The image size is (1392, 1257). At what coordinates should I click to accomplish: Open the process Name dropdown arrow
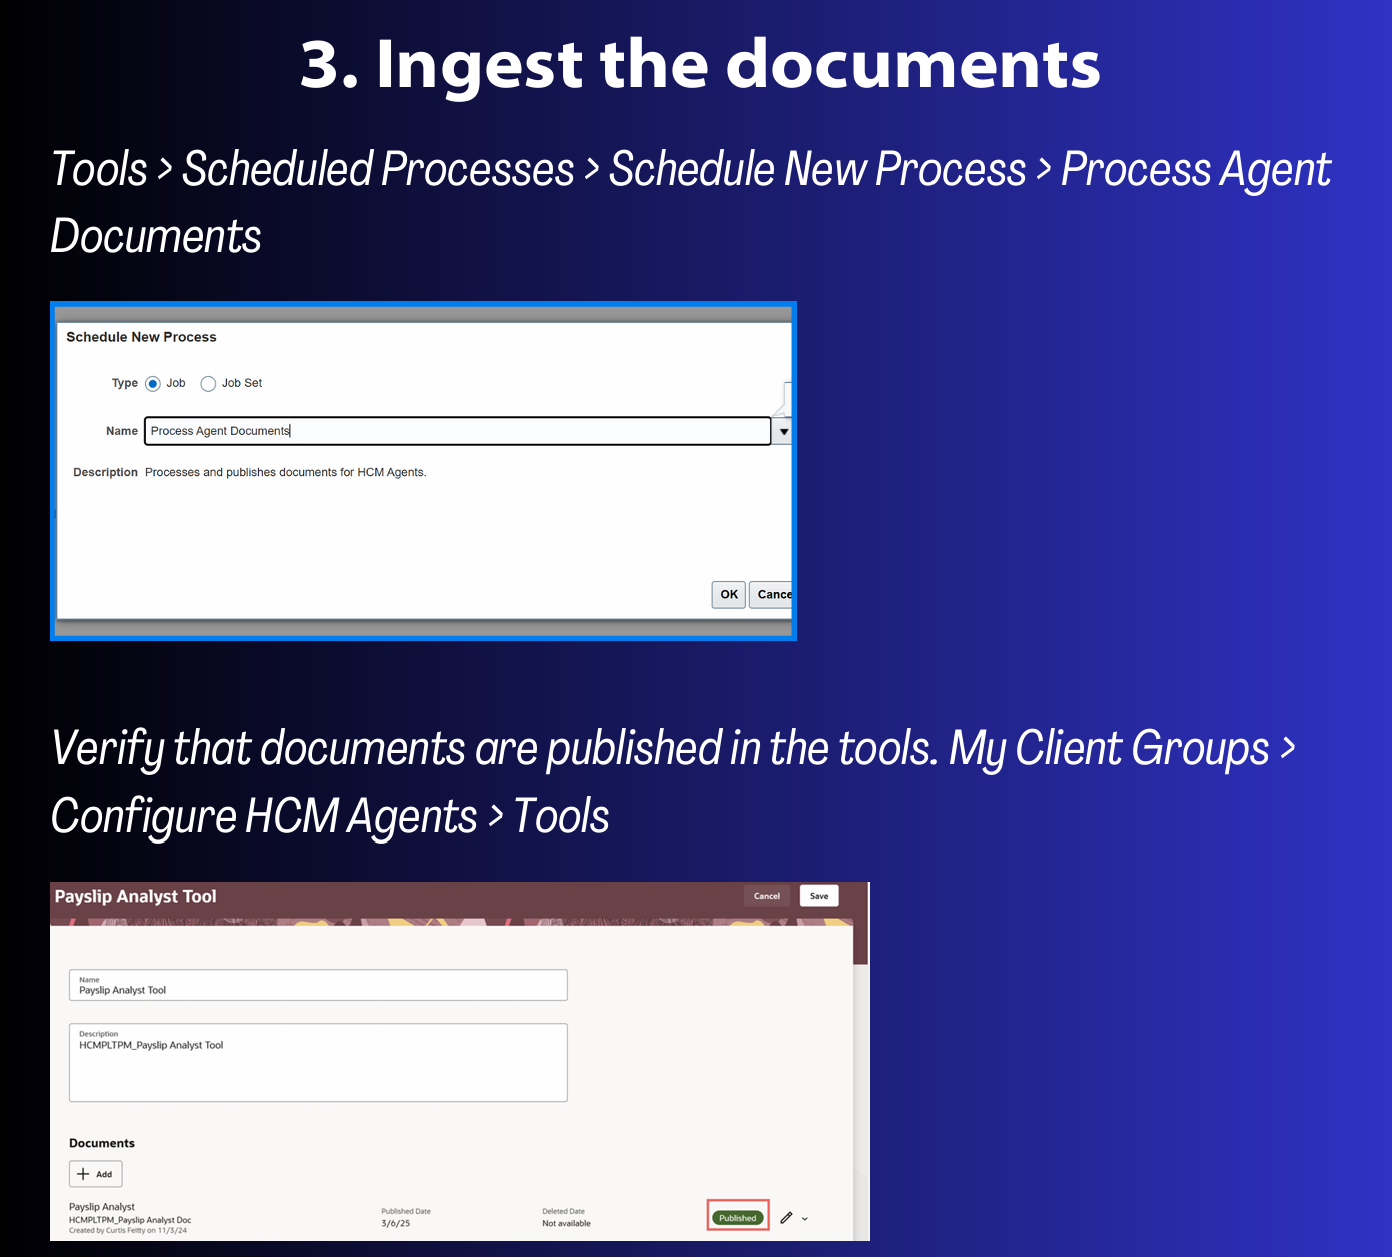[783, 432]
